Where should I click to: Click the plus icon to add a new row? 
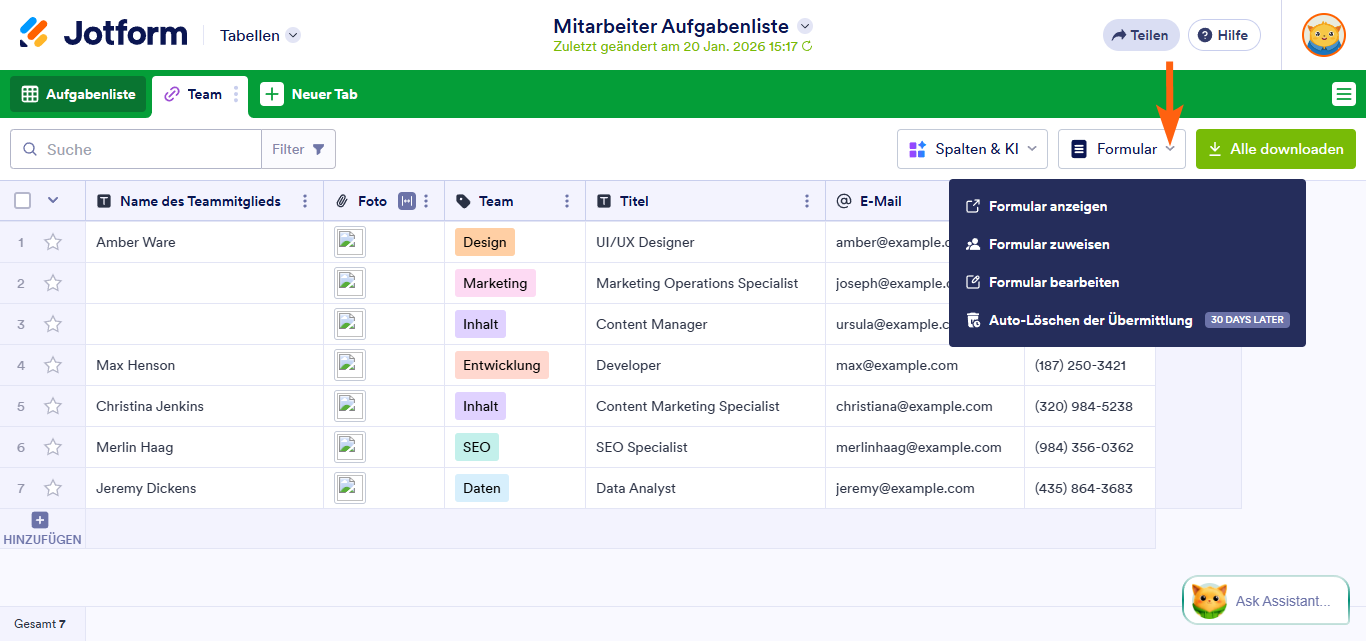39,520
